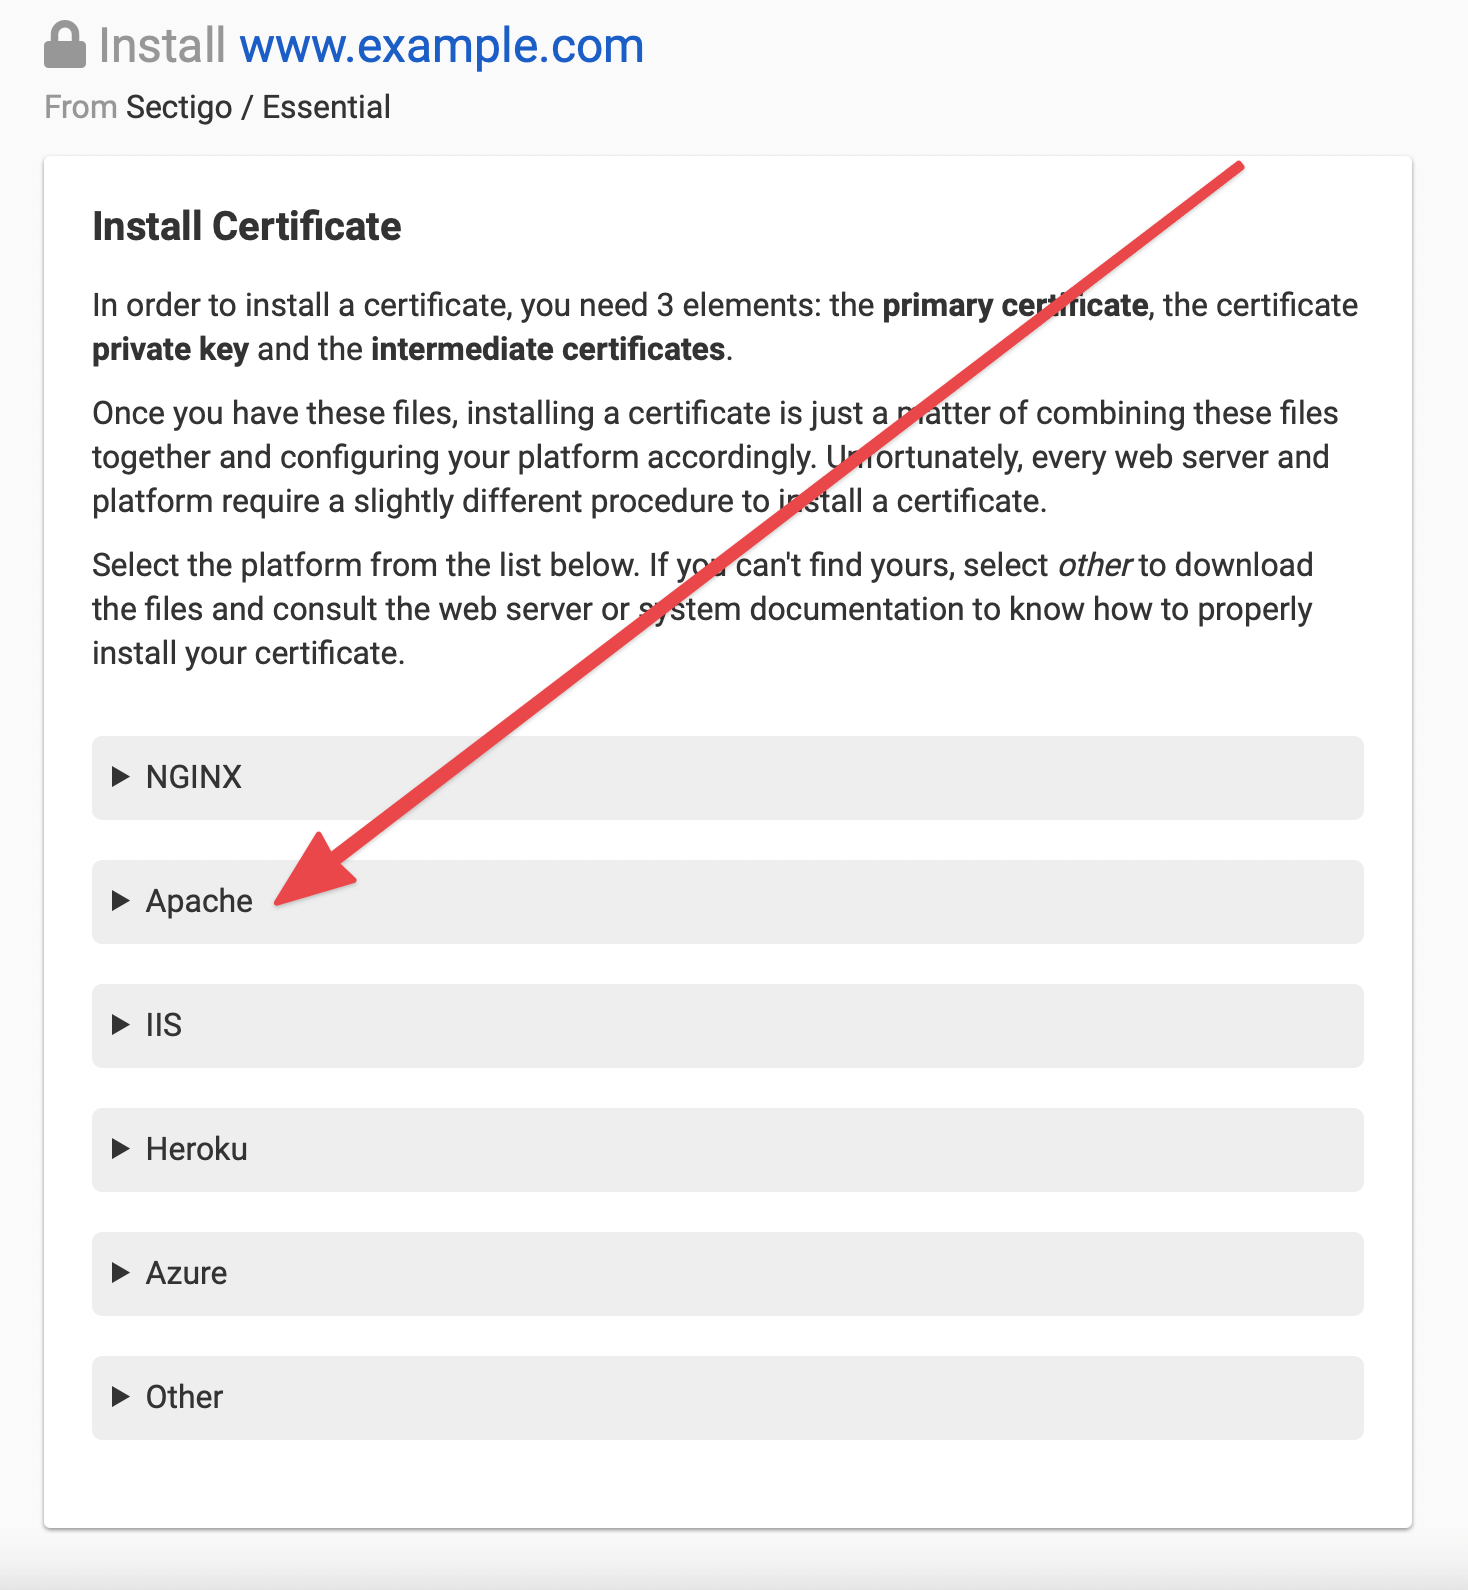
Task: Click the bold "private key" text
Action: coord(170,349)
